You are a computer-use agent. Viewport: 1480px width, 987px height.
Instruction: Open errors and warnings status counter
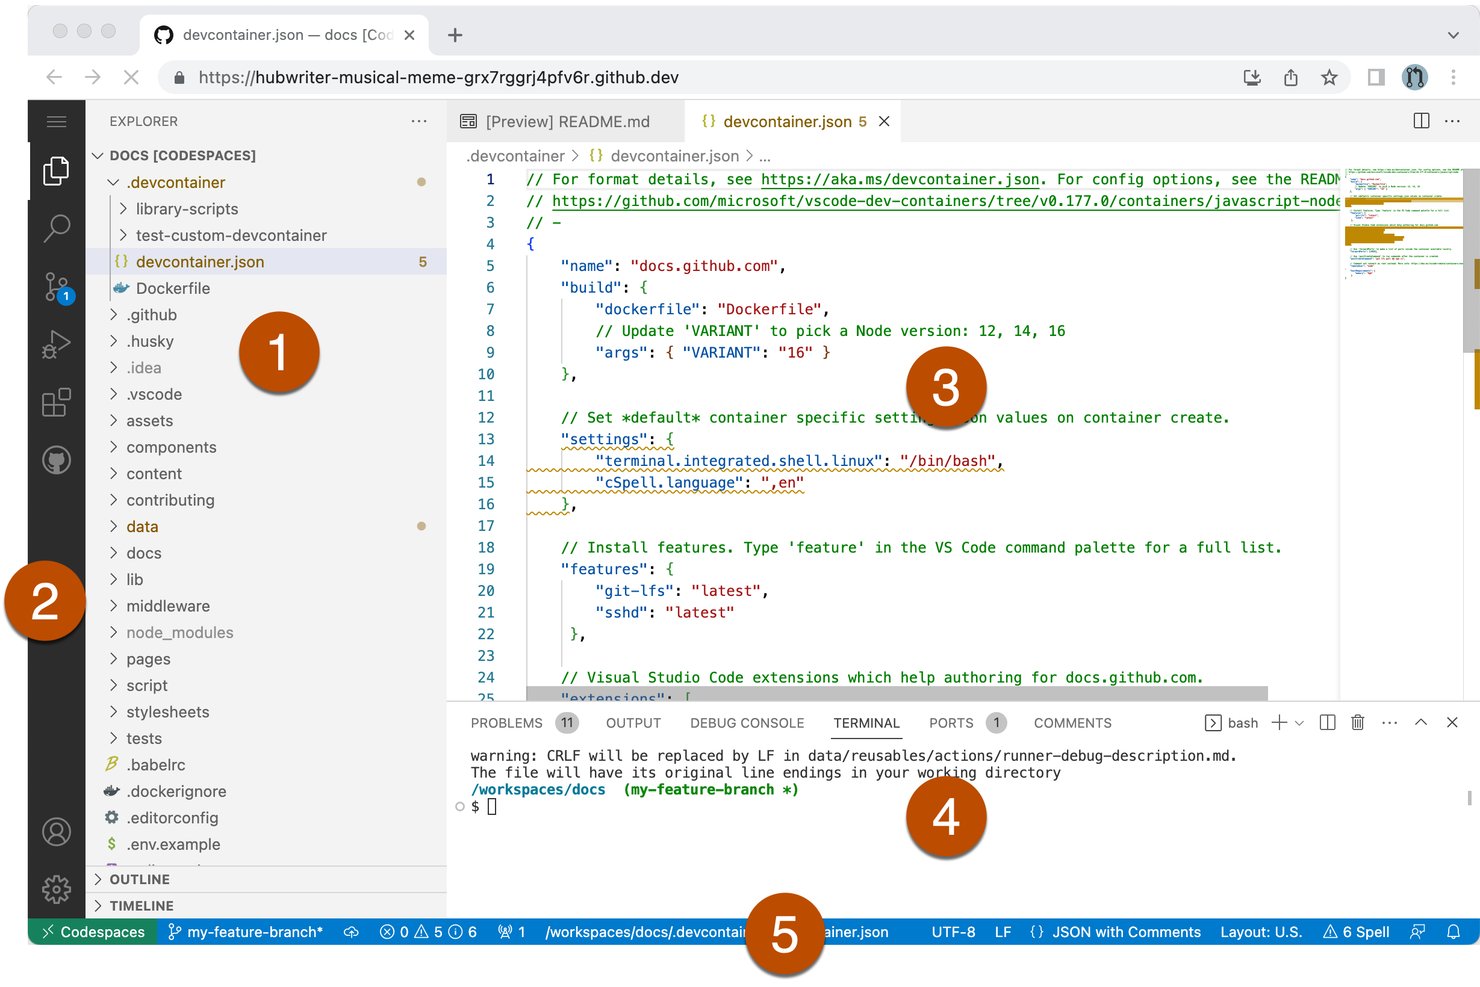428,932
